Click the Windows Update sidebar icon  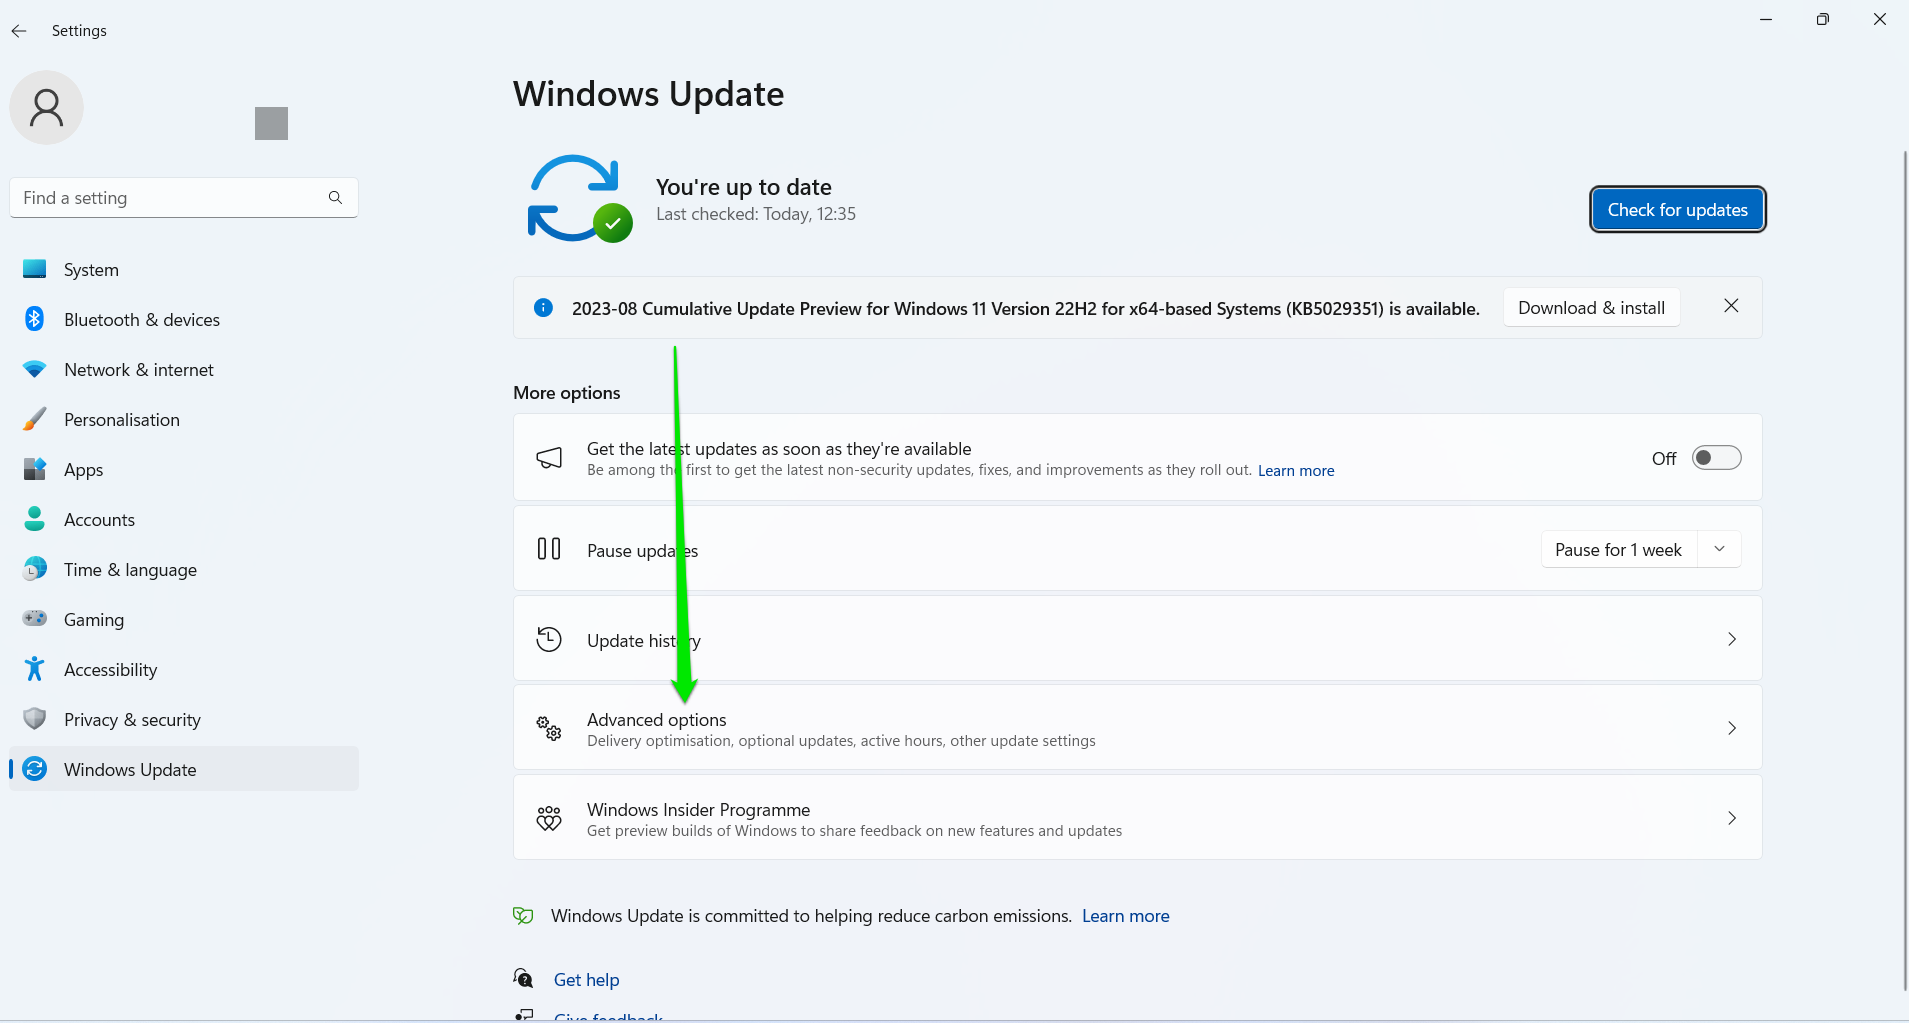[35, 769]
